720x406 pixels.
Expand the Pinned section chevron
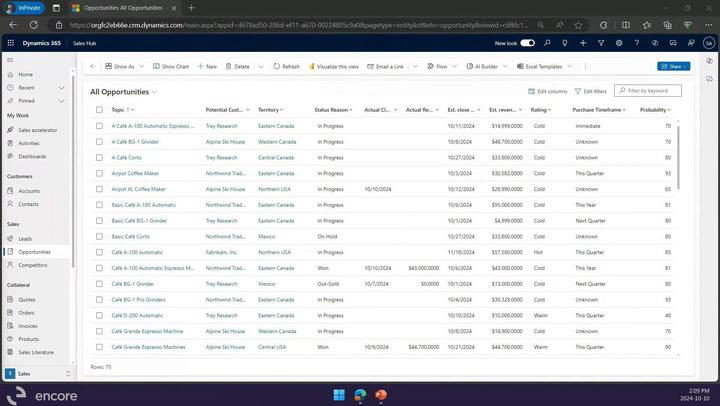61,101
